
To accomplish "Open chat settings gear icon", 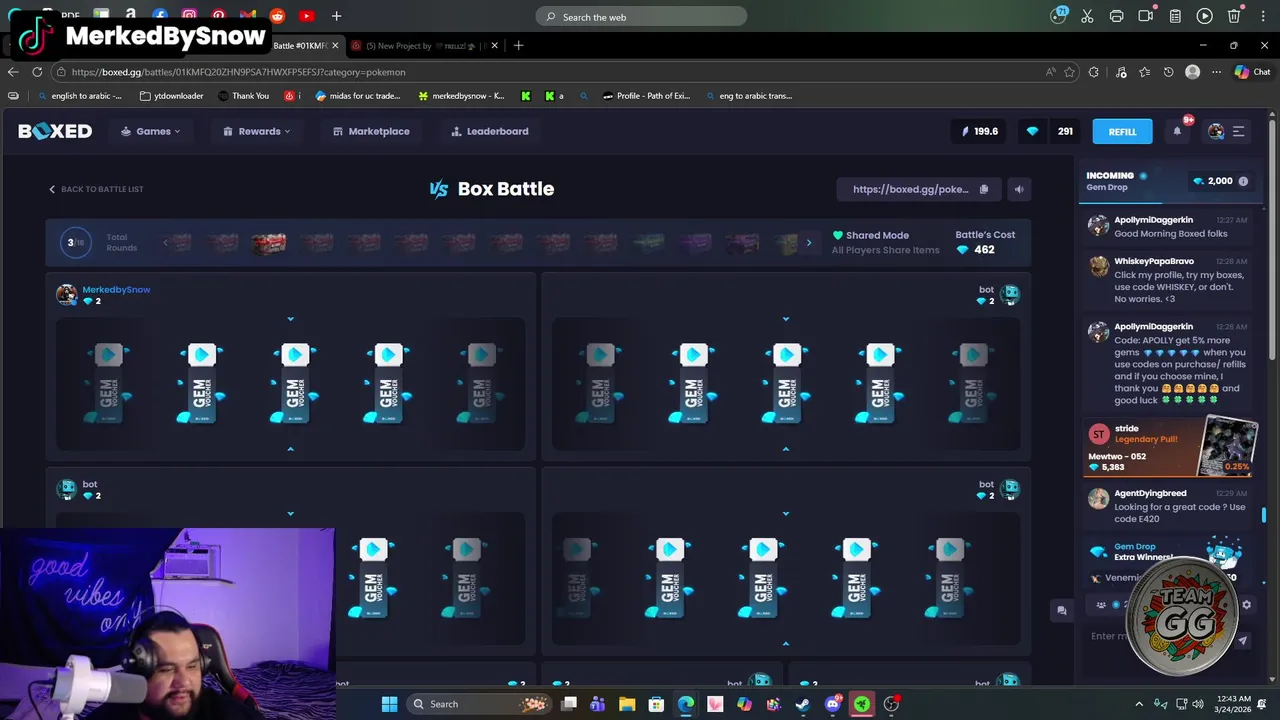I will click(1246, 605).
